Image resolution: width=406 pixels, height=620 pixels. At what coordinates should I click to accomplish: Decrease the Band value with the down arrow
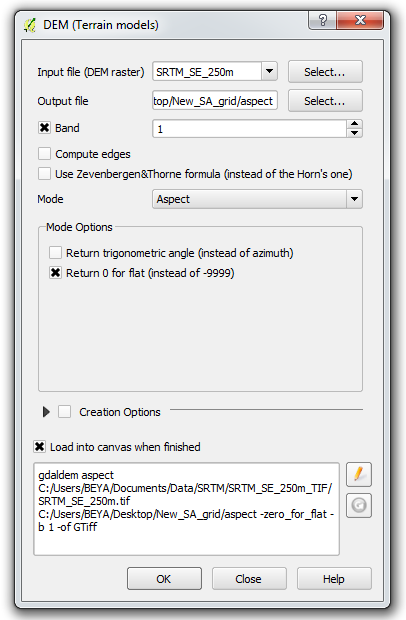355,133
